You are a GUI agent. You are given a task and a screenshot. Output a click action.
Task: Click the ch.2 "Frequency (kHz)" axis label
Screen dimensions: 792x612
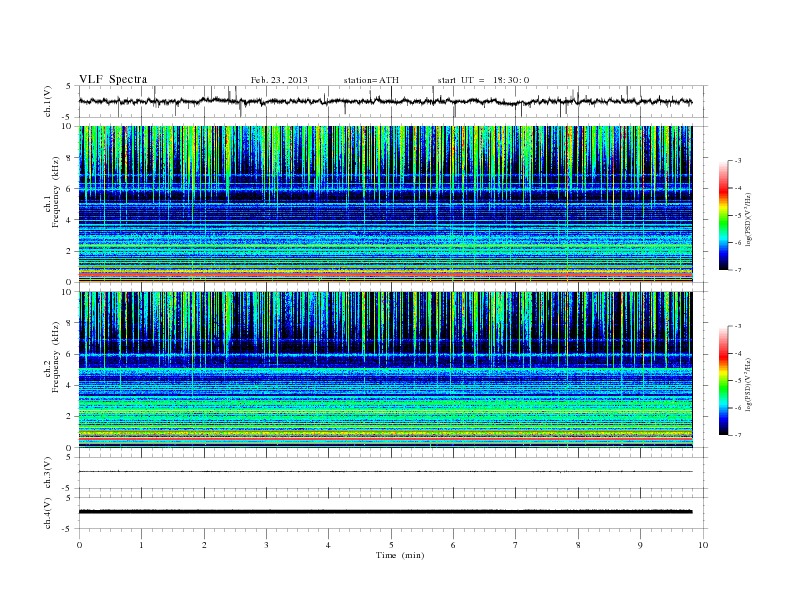pyautogui.click(x=56, y=356)
